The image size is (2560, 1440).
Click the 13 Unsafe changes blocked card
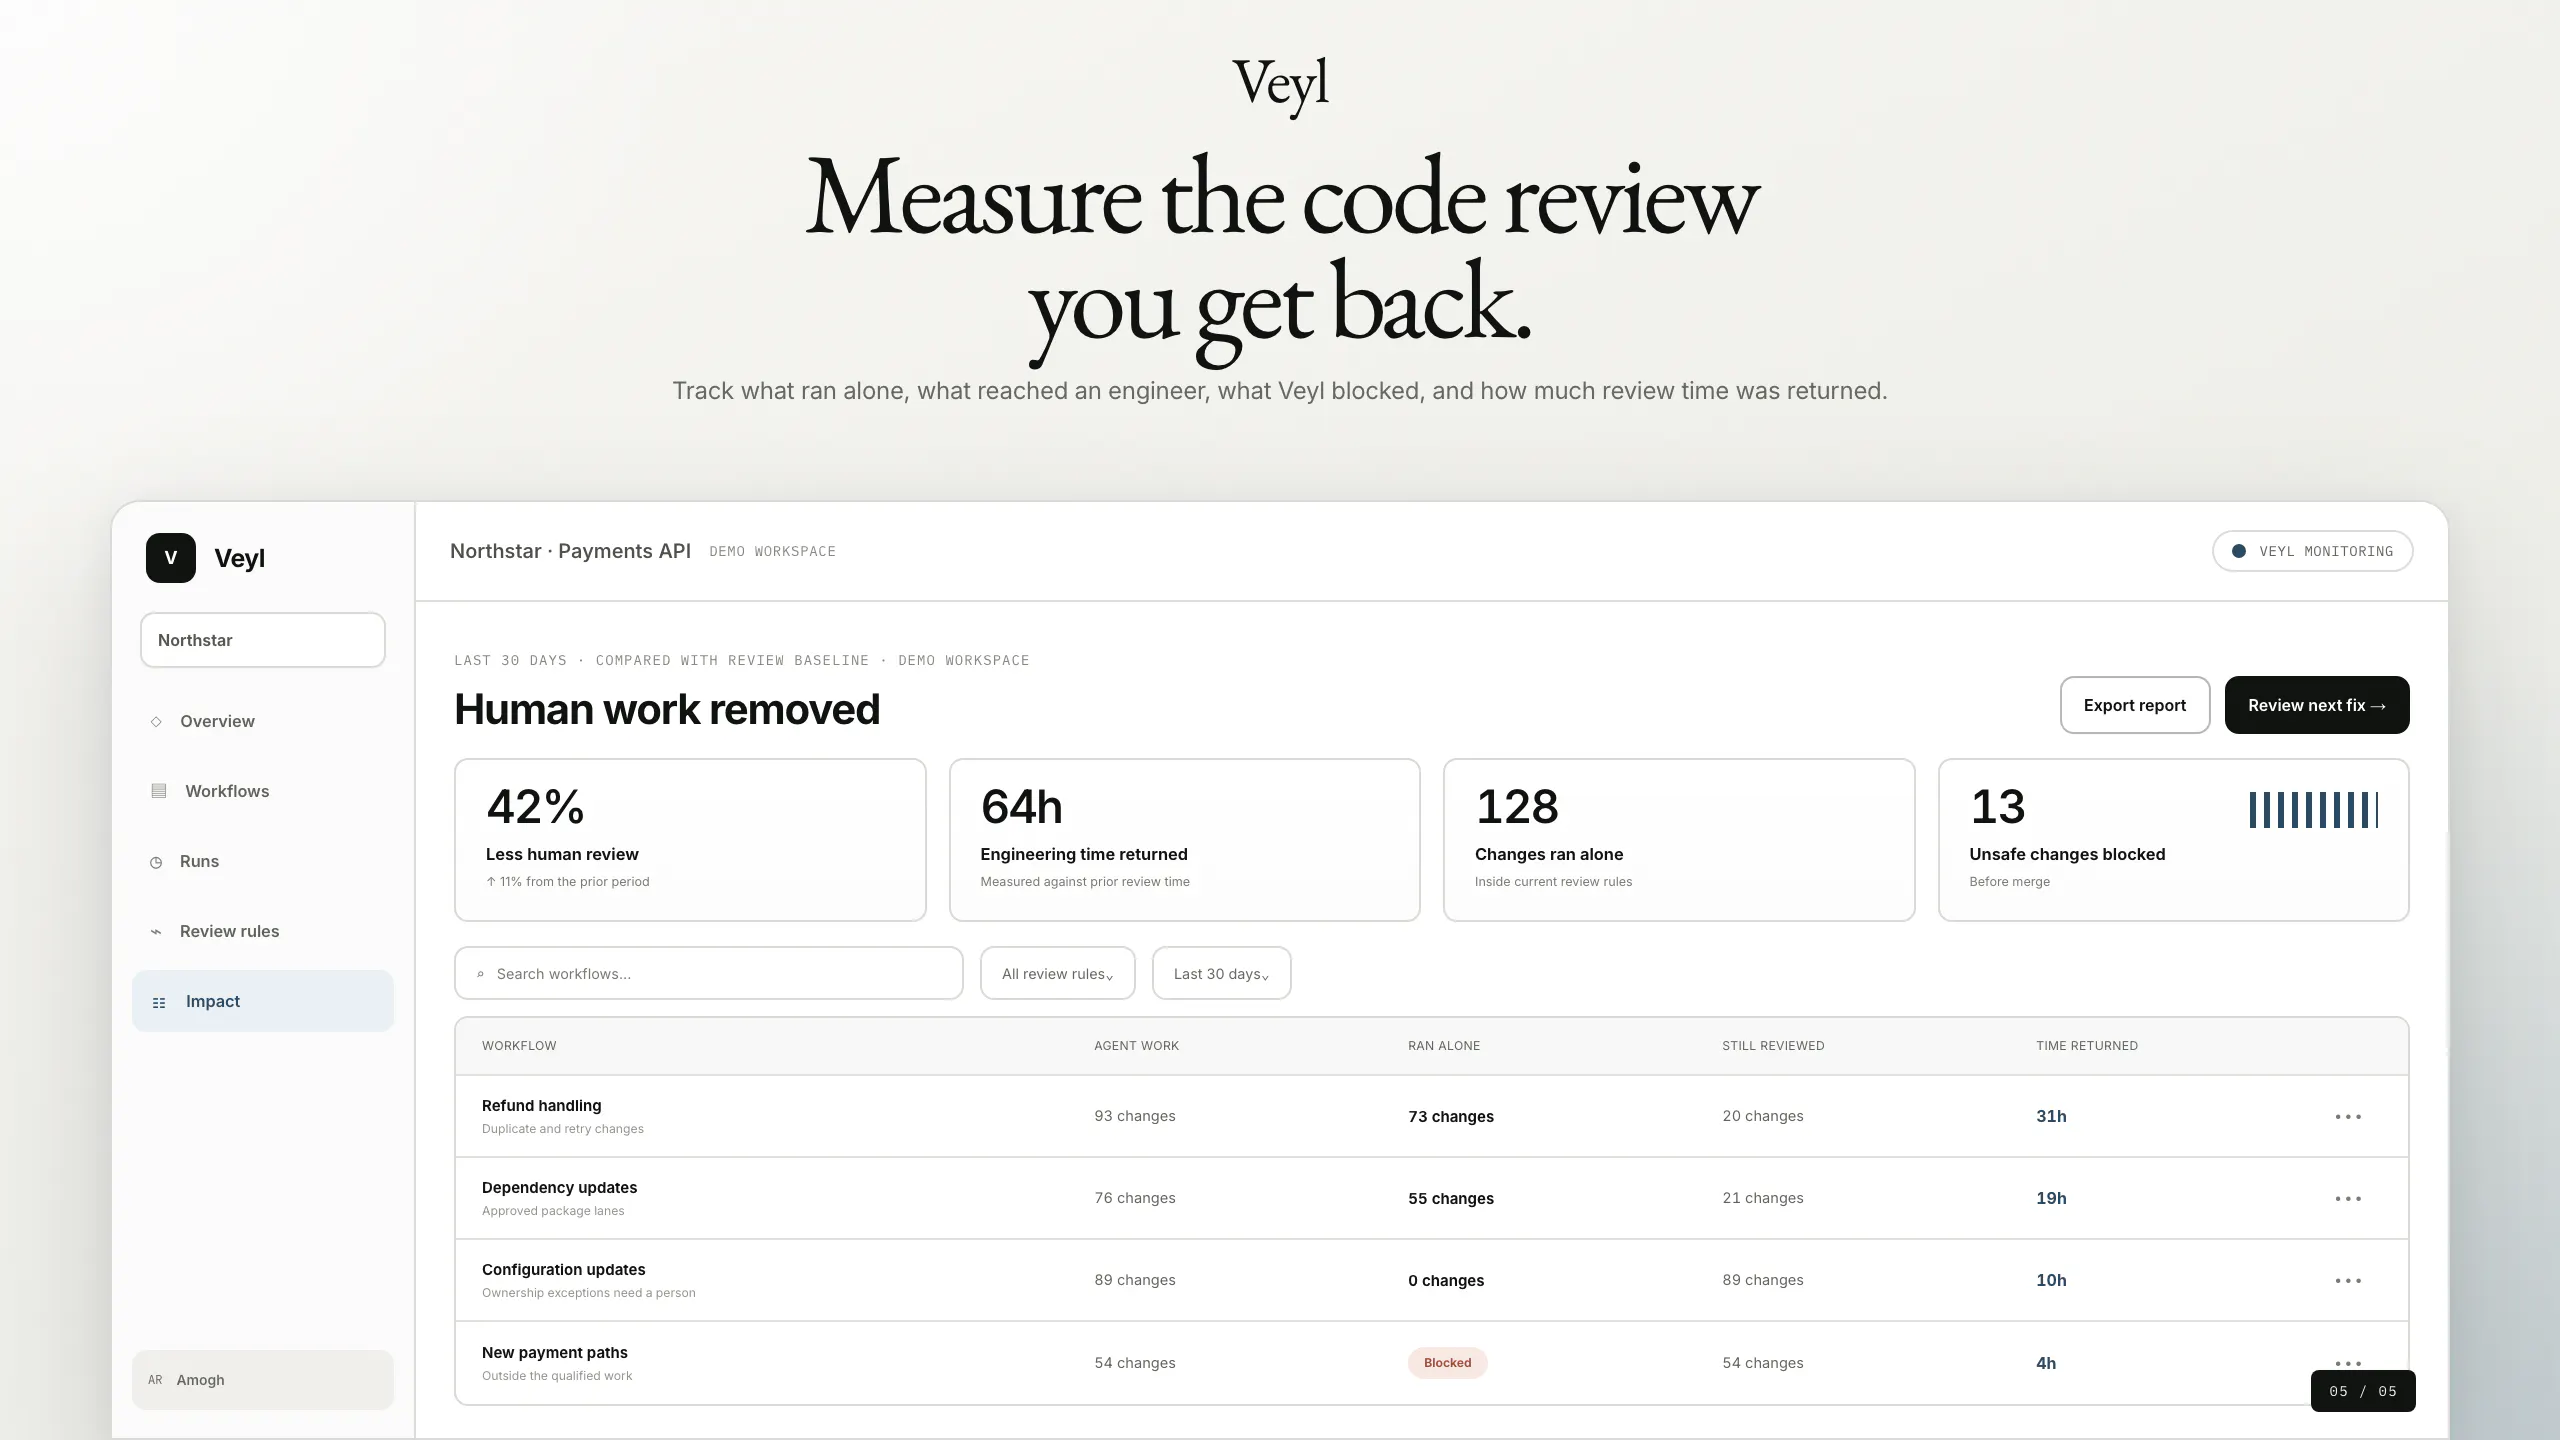(x=2174, y=840)
